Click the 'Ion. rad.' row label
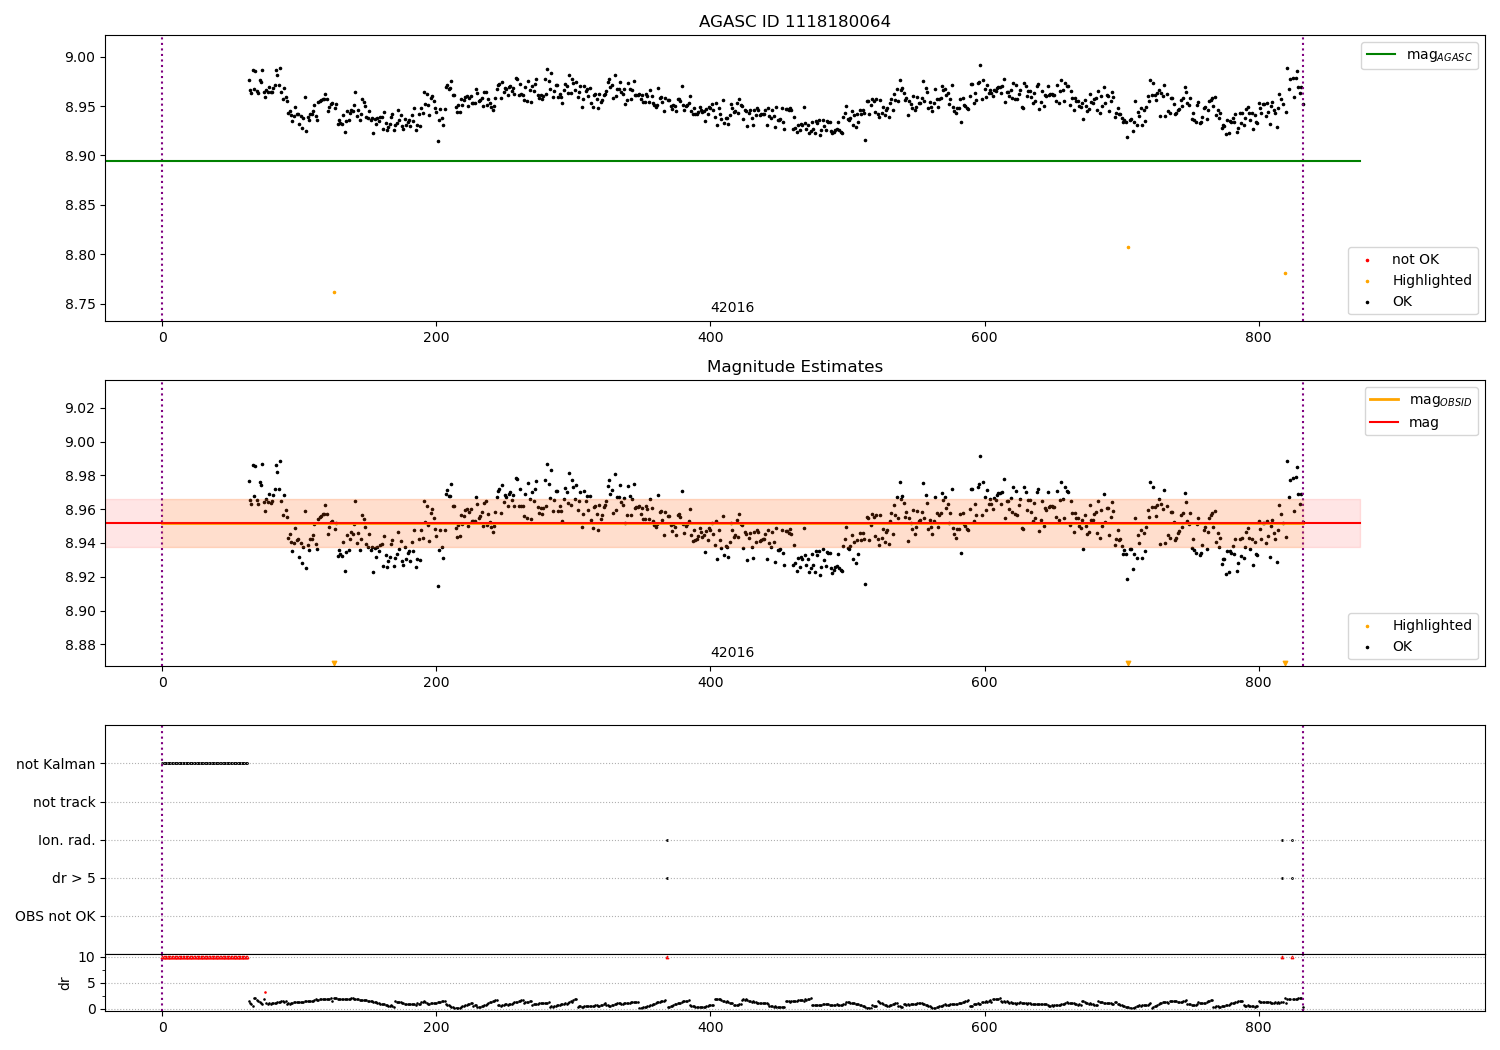1500x1050 pixels. tap(67, 840)
